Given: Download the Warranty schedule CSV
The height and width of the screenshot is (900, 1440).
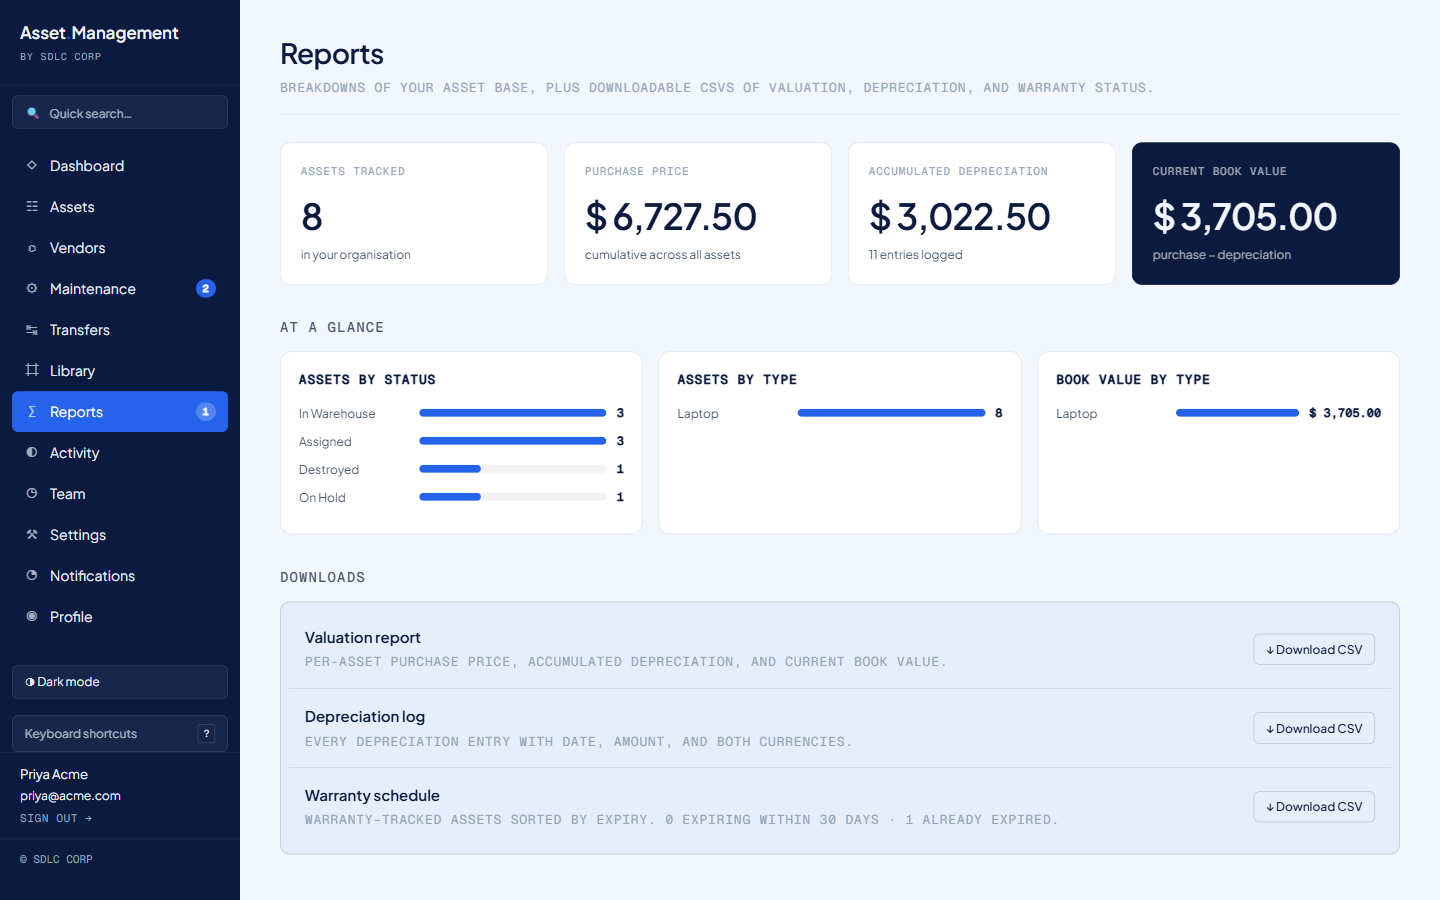Looking at the screenshot, I should [1314, 807].
